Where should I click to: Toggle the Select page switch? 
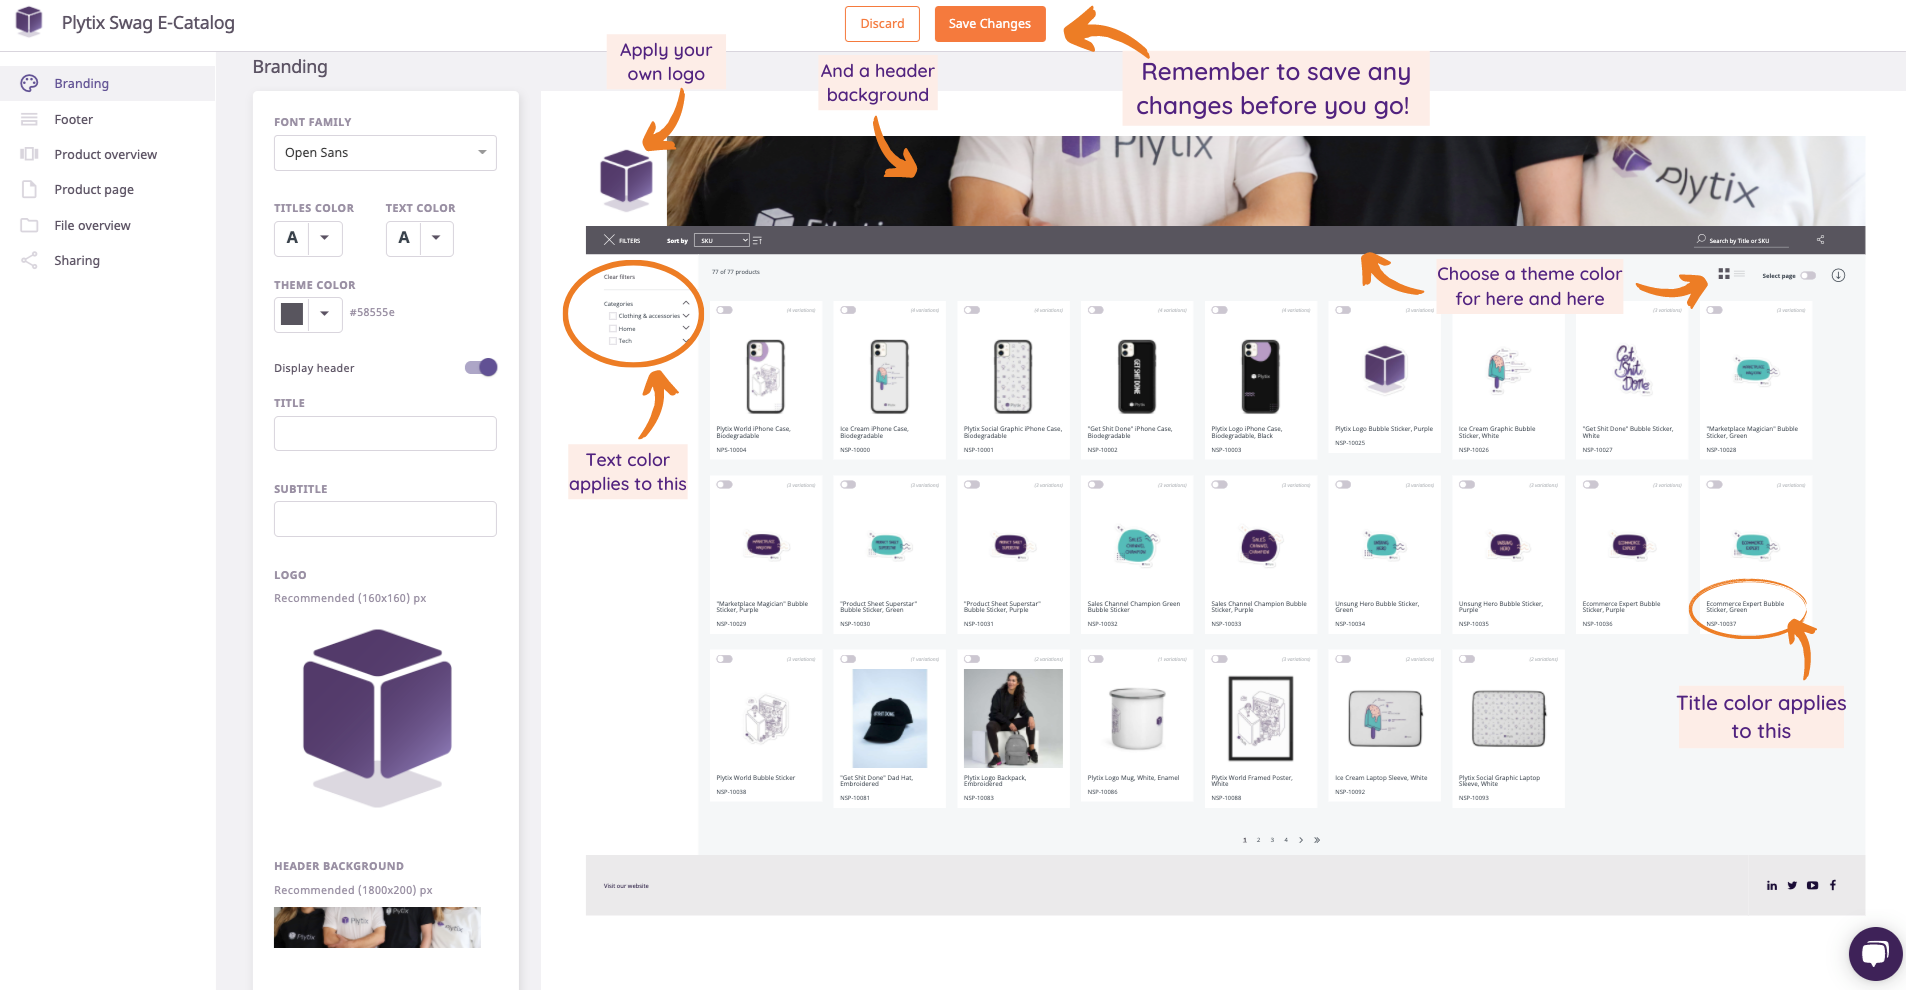(1808, 276)
